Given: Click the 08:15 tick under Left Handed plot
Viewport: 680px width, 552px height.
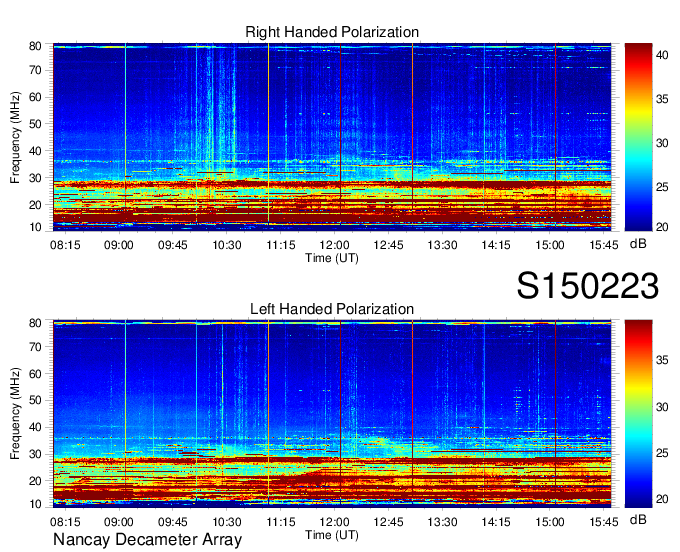Looking at the screenshot, I should (x=65, y=522).
